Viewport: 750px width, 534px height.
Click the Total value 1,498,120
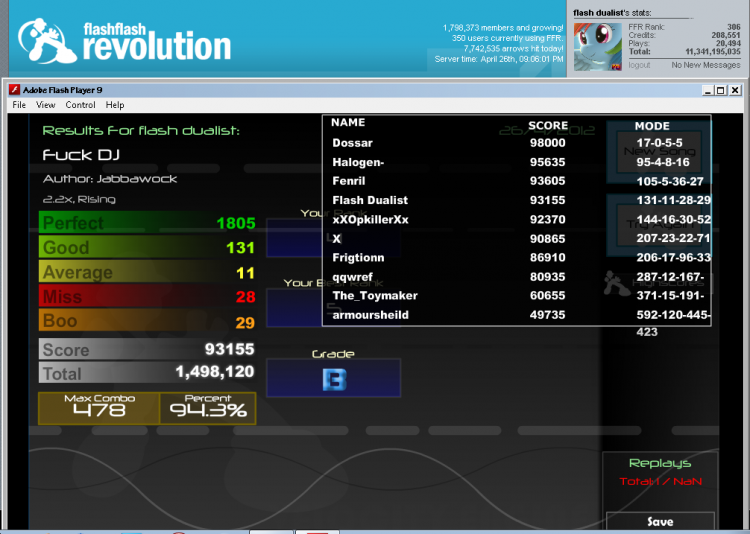click(x=215, y=372)
